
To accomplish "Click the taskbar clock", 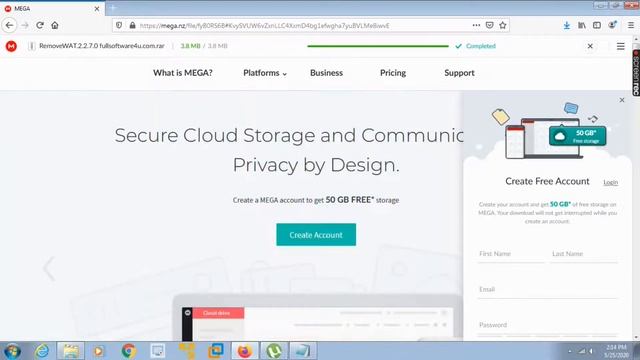I will coord(616,351).
